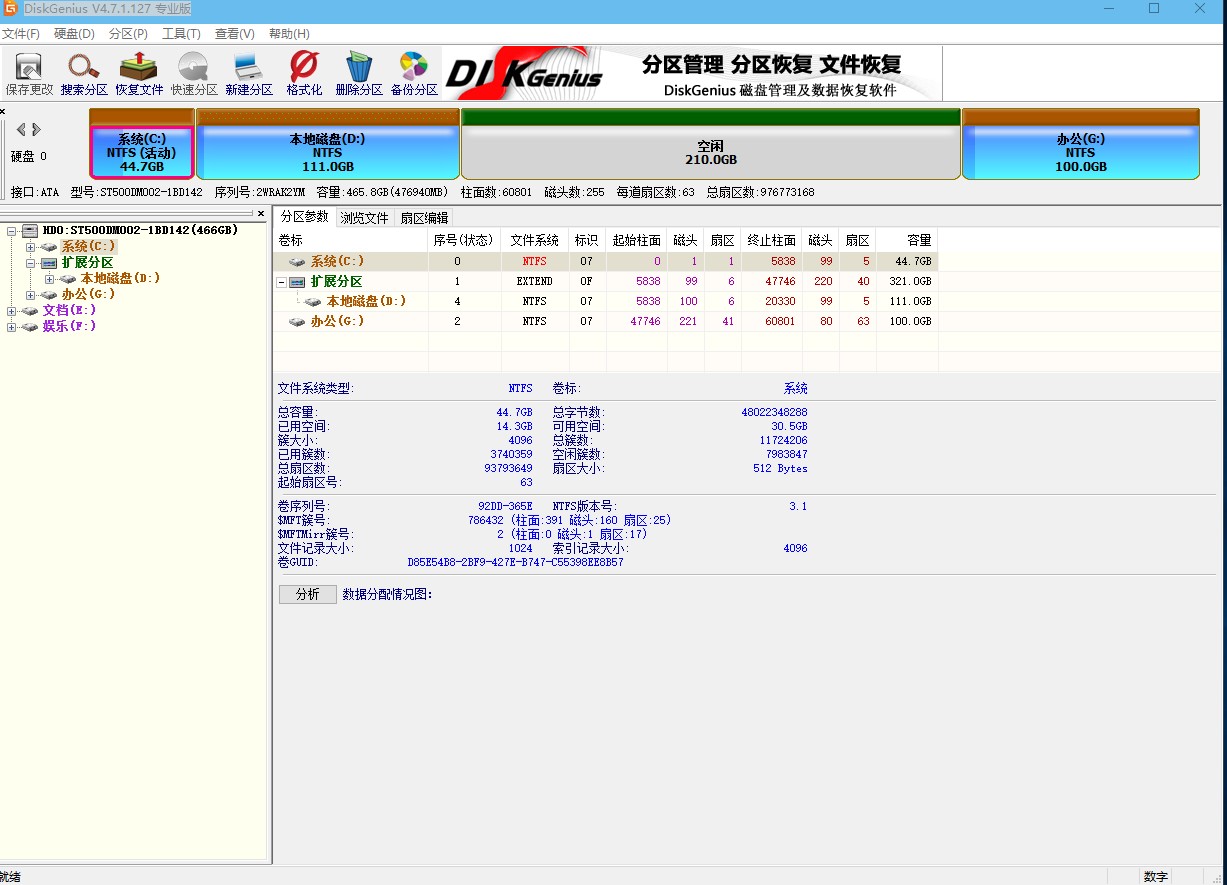The width and height of the screenshot is (1227, 885).
Task: Open the 工具(T) menu
Action: [181, 34]
